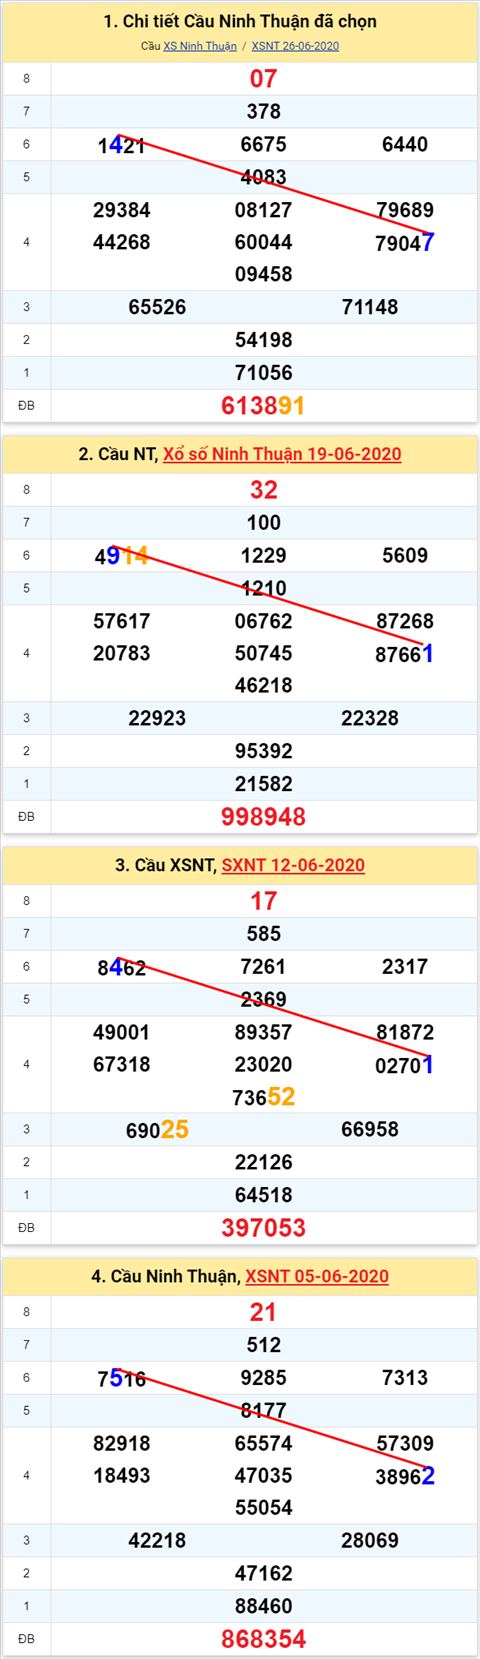Image resolution: width=480 pixels, height=1659 pixels.
Task: Select the number 64518
Action: tap(264, 1195)
